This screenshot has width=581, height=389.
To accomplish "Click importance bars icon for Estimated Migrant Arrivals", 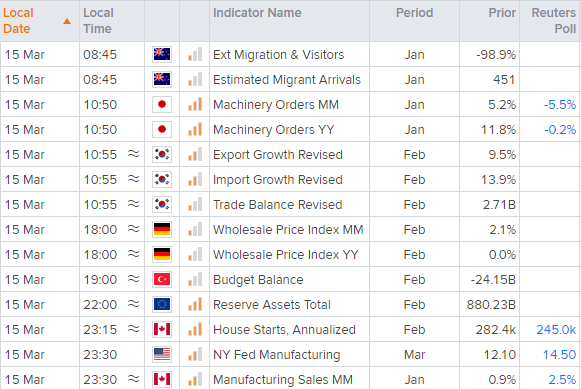I will (195, 79).
